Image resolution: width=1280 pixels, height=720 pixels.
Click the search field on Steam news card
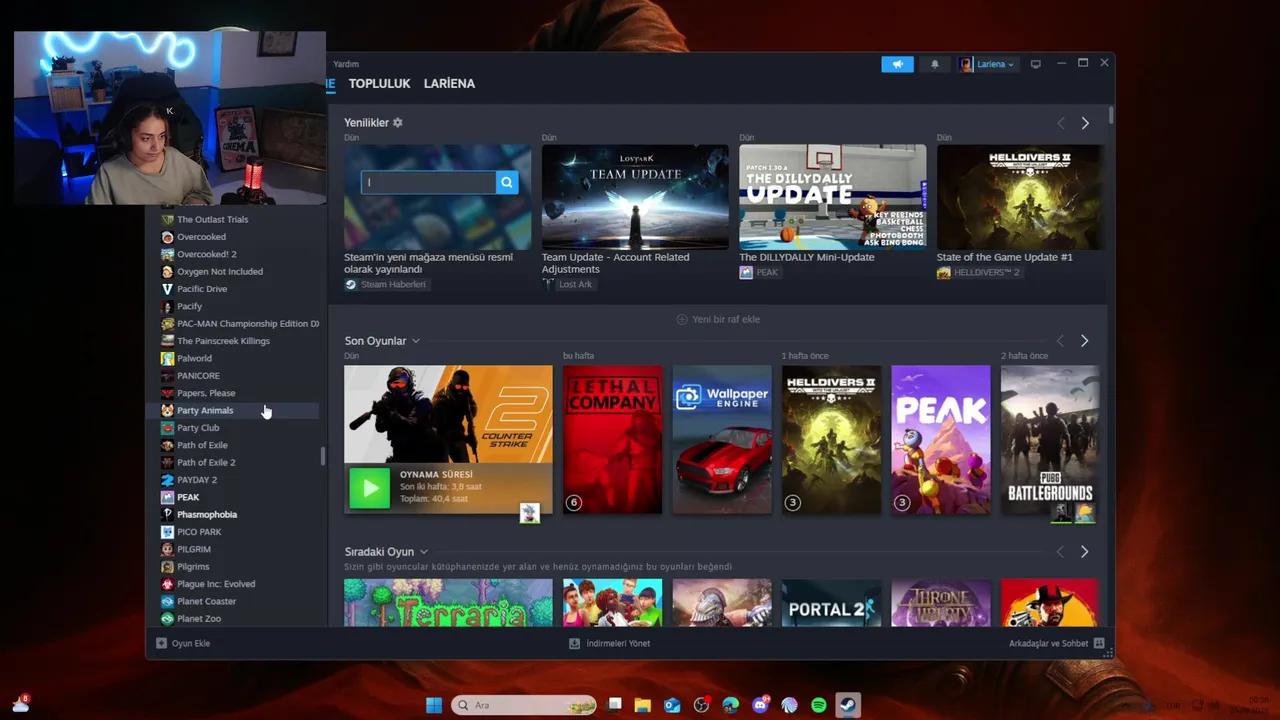tap(428, 182)
